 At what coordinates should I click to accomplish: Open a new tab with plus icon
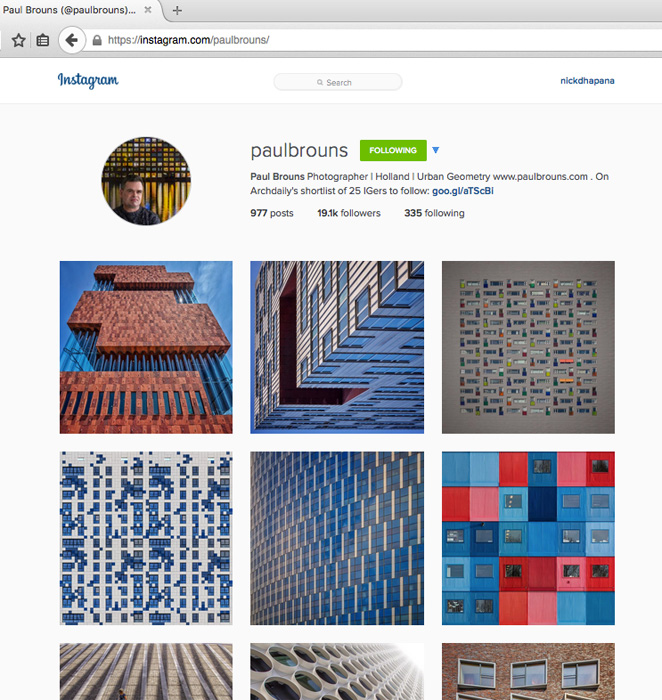pyautogui.click(x=177, y=11)
